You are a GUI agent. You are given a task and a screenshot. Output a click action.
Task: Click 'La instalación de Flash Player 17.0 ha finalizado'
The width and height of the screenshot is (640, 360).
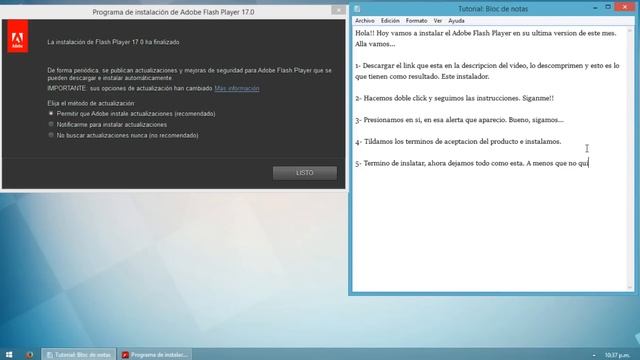point(113,42)
